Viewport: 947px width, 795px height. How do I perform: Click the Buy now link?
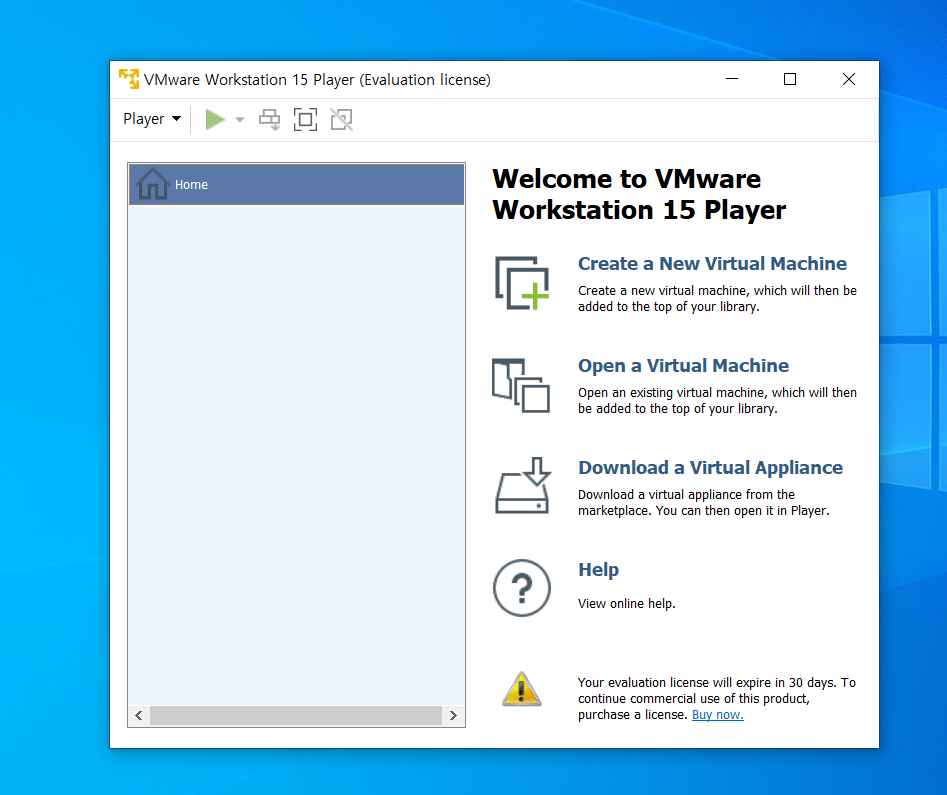coord(717,715)
